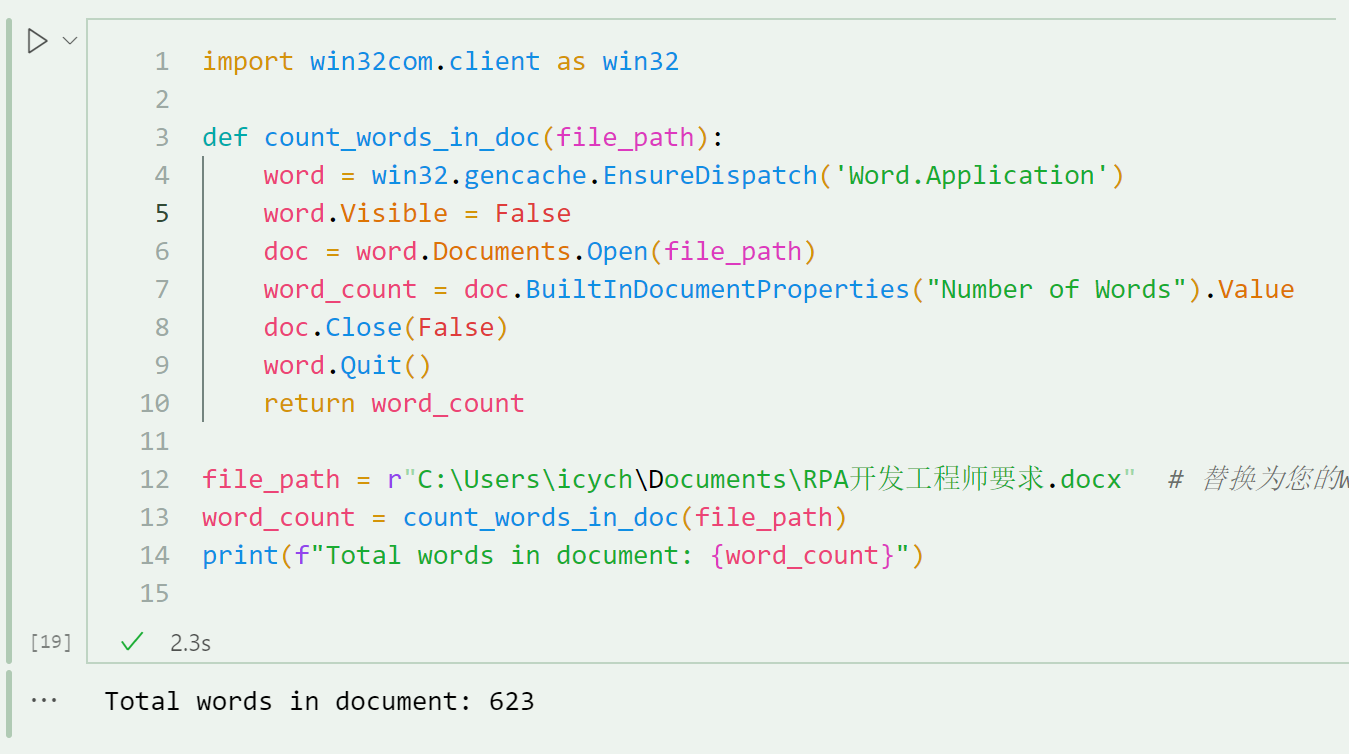Select 'False' assigned to word.Visible

click(533, 214)
